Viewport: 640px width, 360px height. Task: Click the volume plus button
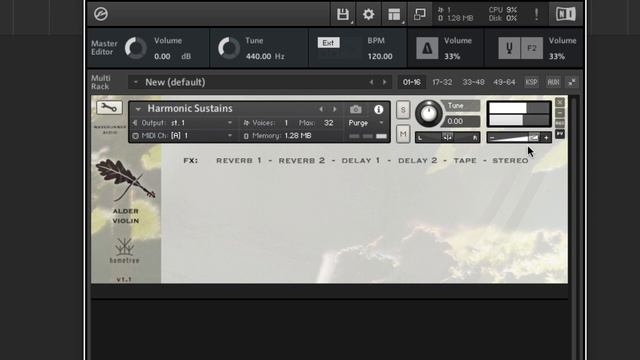(546, 138)
